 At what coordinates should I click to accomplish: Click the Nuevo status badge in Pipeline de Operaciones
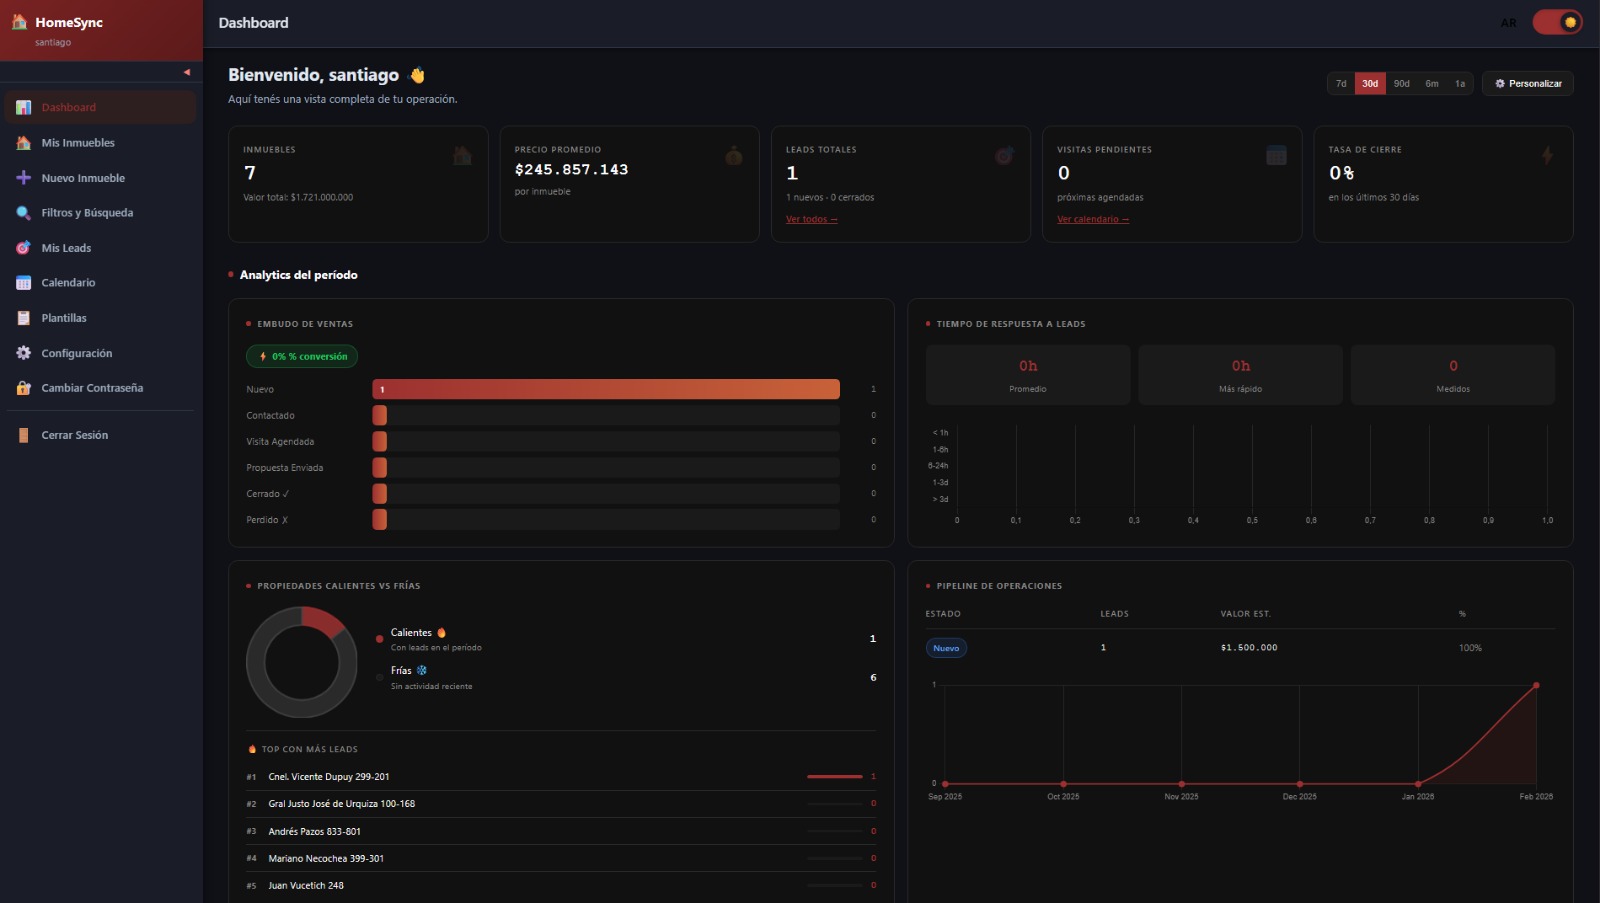click(946, 647)
